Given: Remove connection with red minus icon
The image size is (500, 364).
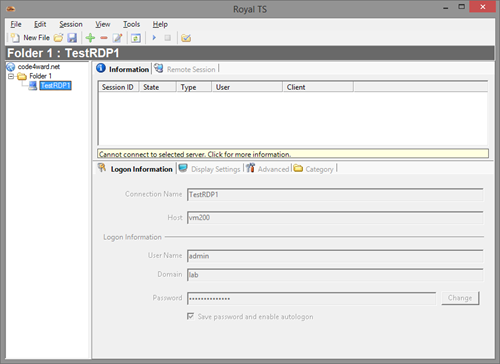Looking at the screenshot, I should (104, 38).
